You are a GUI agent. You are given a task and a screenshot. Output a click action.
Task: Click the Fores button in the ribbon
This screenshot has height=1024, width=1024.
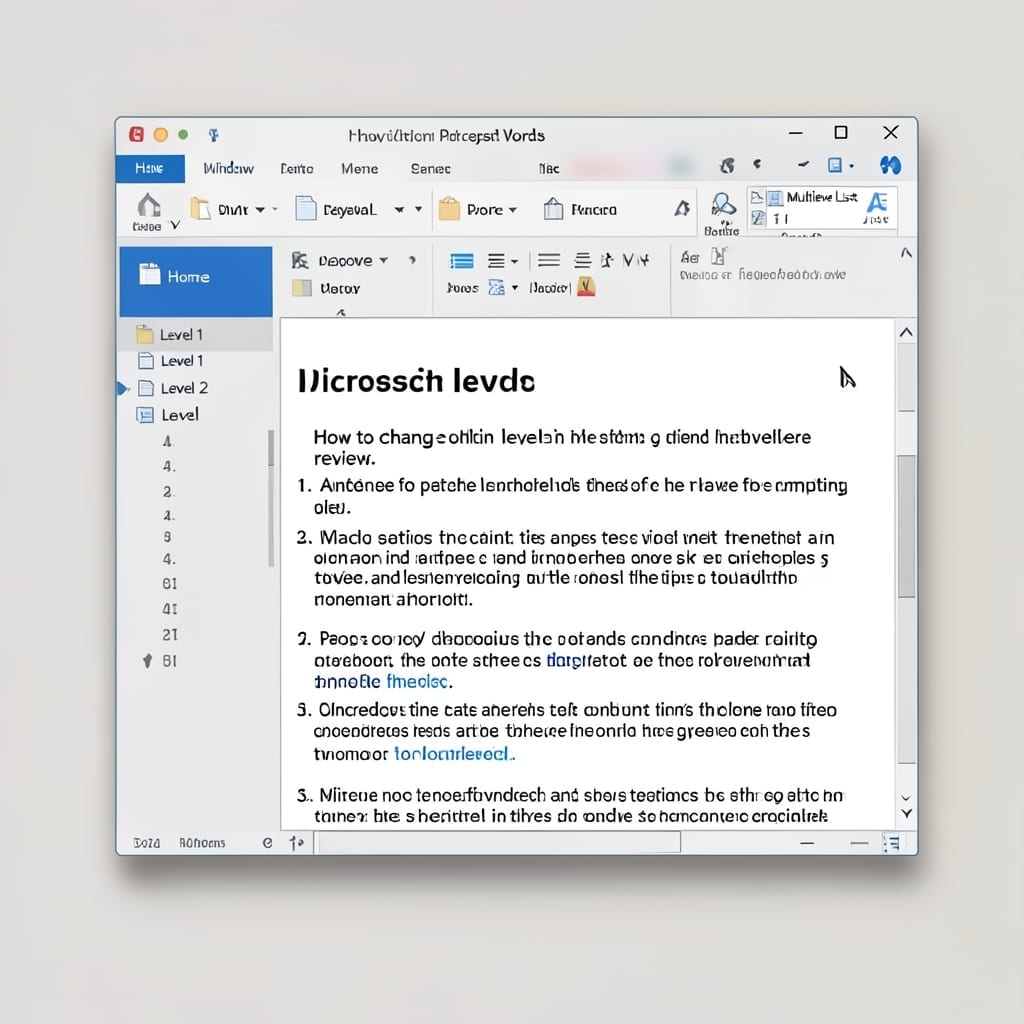coord(462,288)
